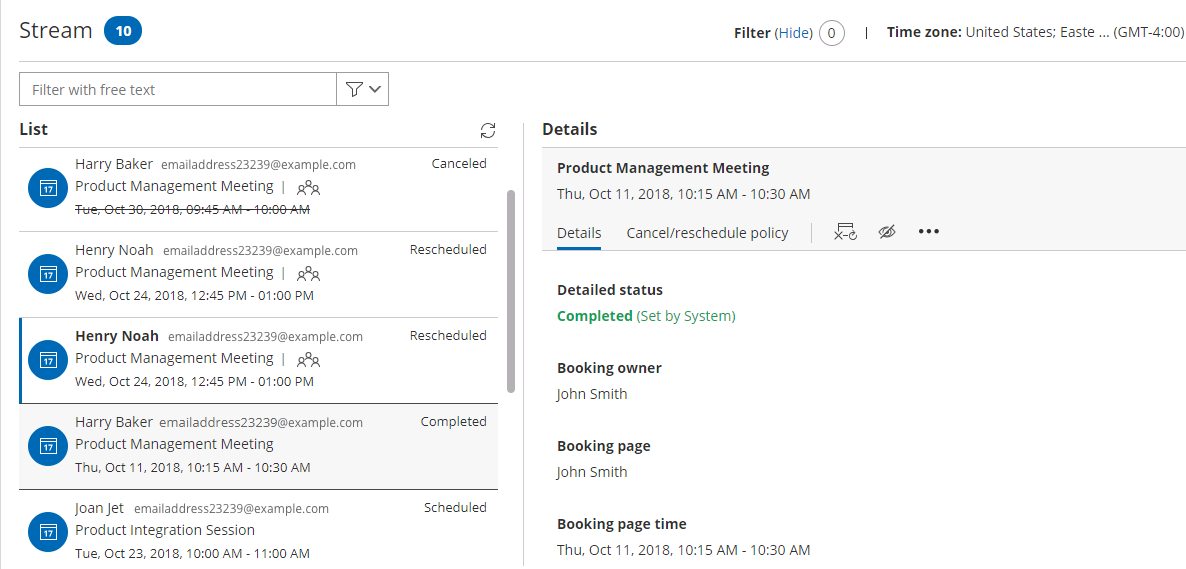Type in the free text filter field

pos(178,89)
